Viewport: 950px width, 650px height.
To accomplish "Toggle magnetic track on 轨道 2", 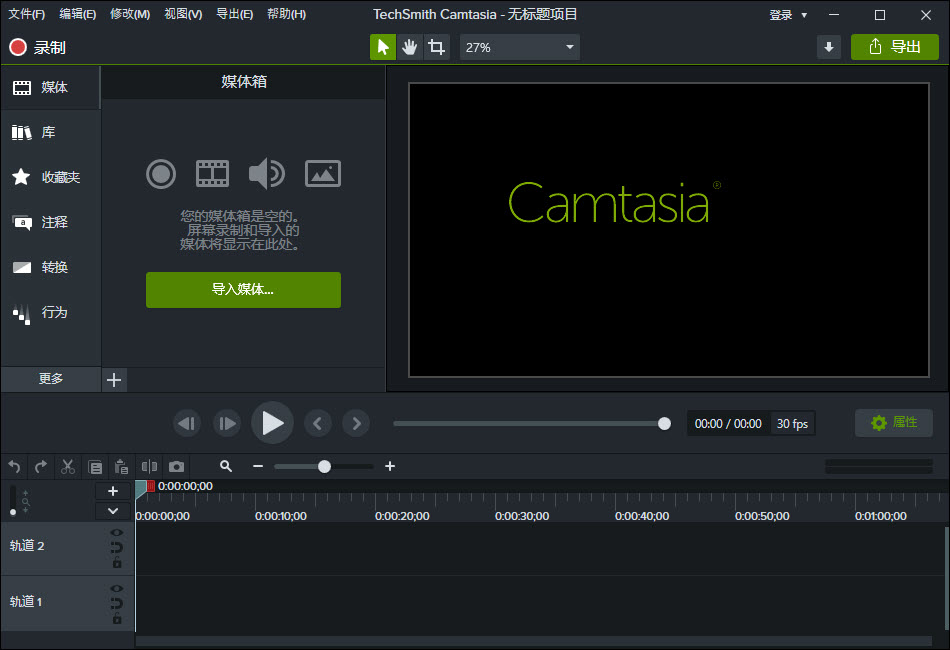I will 116,548.
